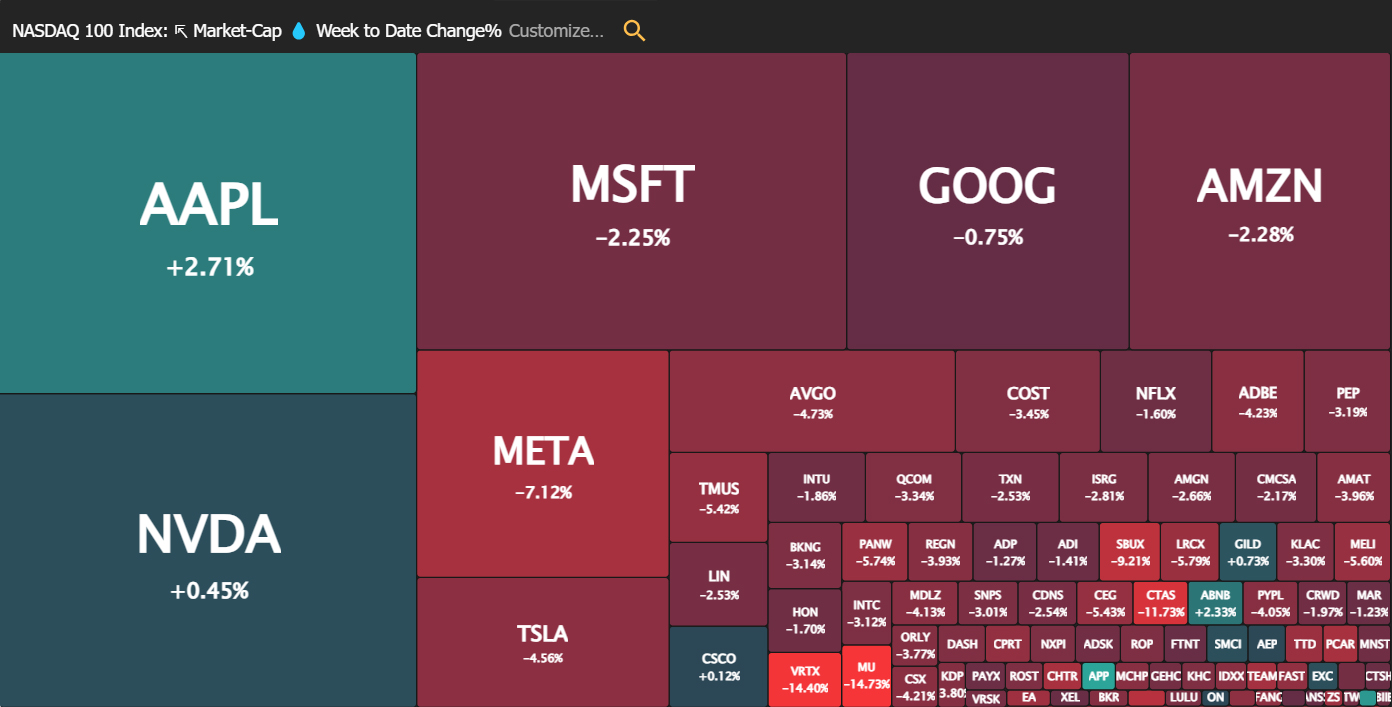This screenshot has height=707, width=1392.
Task: Click the AVGO tile
Action: coord(812,401)
